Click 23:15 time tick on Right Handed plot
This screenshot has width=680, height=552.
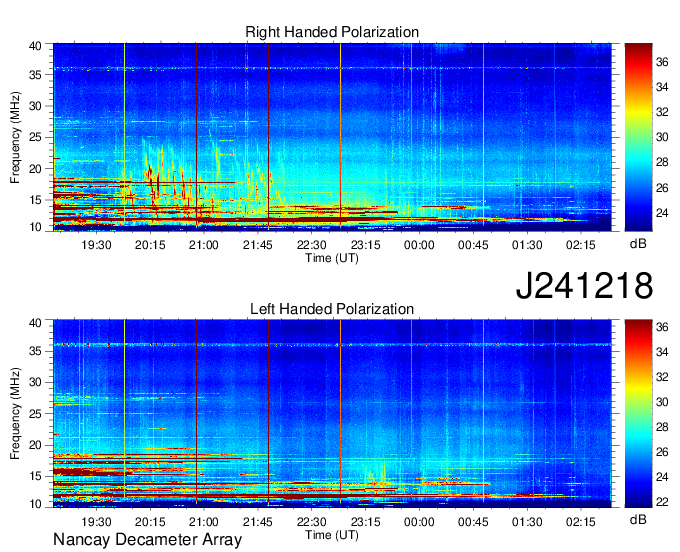(x=365, y=245)
